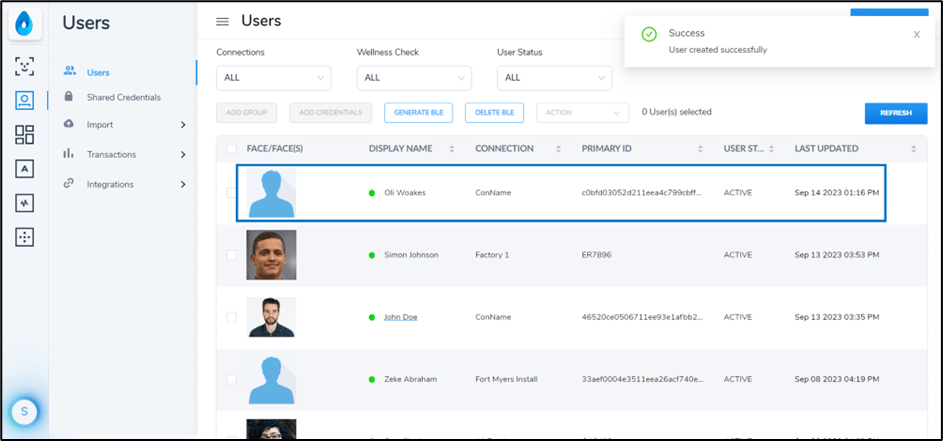This screenshot has width=943, height=441.
Task: Sort by Connection column arrows
Action: [x=558, y=149]
